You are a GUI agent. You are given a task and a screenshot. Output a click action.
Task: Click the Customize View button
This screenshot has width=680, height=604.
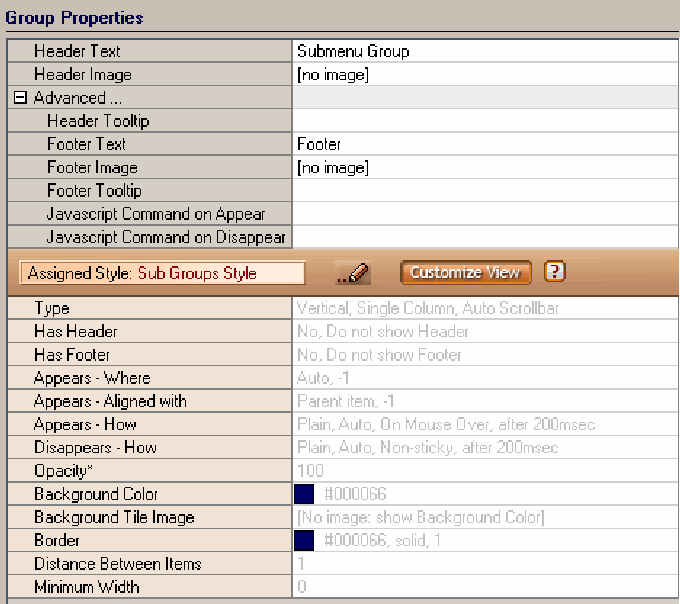pos(466,272)
